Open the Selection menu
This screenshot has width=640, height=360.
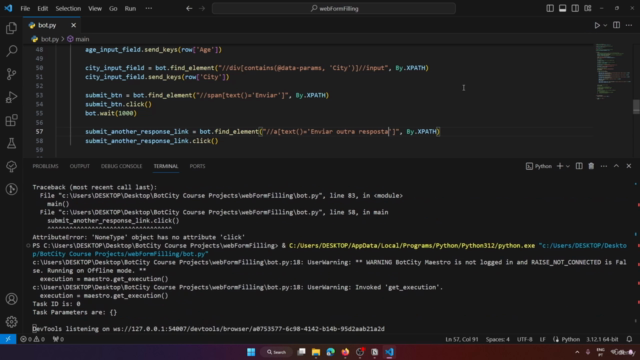coord(68,8)
